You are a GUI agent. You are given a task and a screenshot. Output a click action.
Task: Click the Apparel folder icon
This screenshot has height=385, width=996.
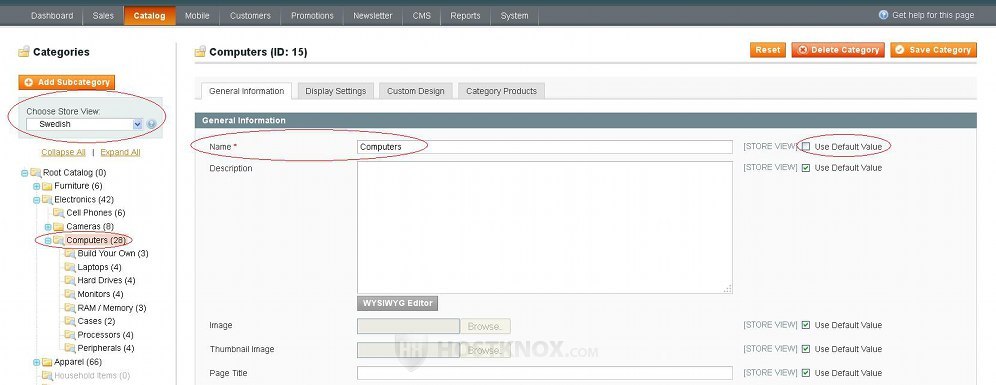point(47,362)
